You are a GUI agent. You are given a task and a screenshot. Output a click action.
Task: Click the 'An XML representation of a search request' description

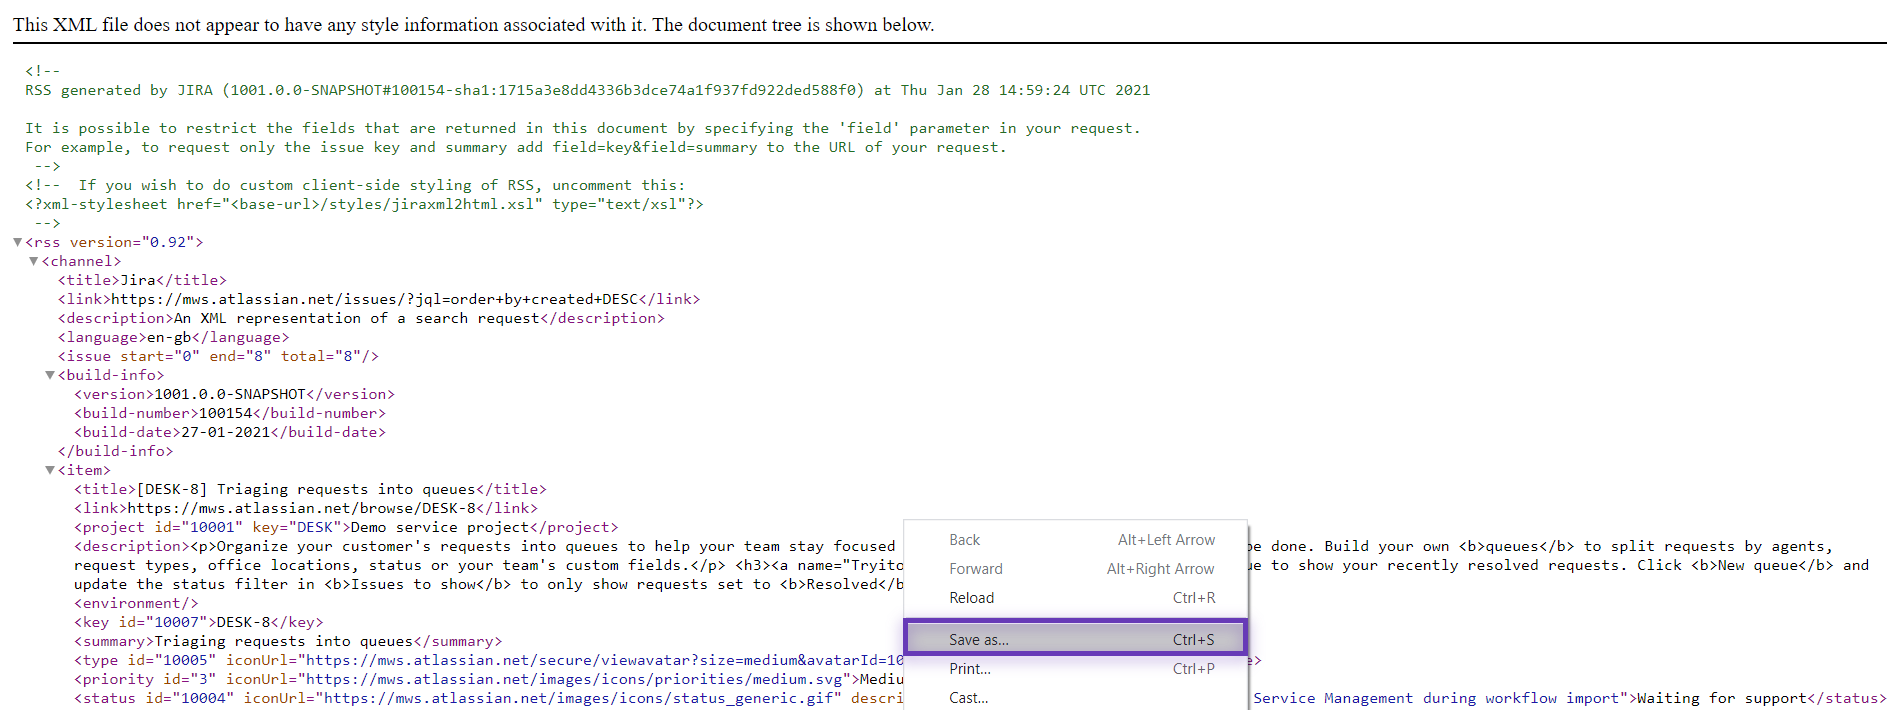[361, 318]
